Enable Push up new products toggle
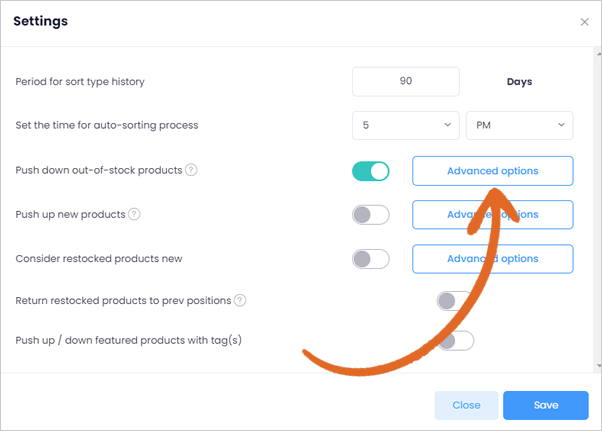The height and width of the screenshot is (431, 602). pyautogui.click(x=370, y=215)
